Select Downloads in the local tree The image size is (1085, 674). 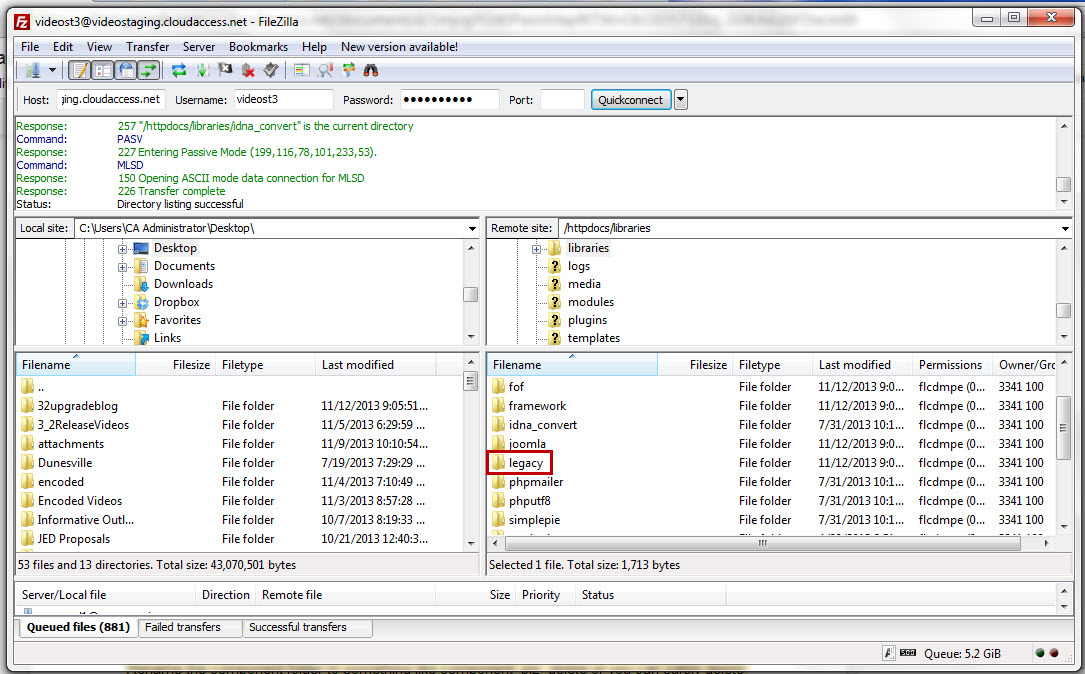[183, 284]
